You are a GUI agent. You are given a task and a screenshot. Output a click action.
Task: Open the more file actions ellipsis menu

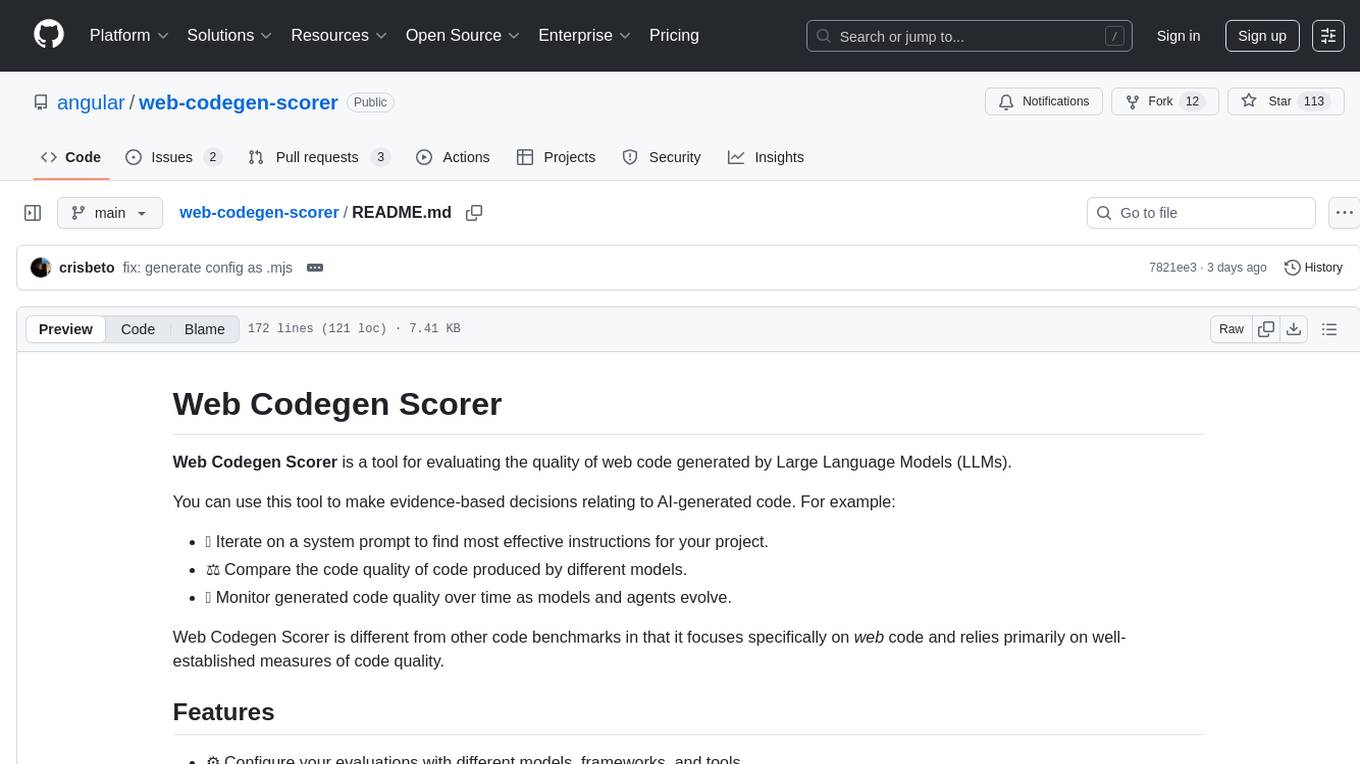pyautogui.click(x=1344, y=213)
